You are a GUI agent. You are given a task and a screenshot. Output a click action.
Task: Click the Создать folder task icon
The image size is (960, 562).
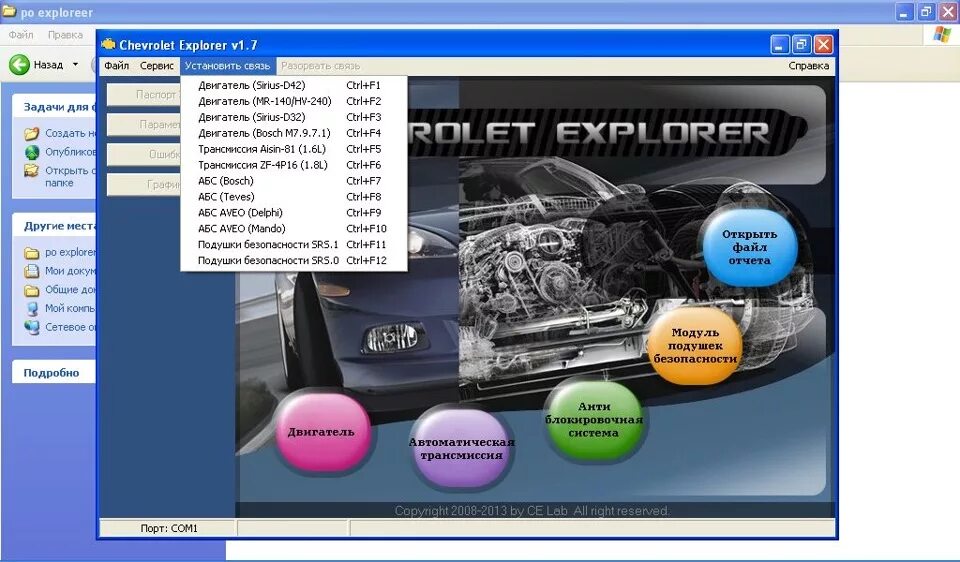click(32, 133)
